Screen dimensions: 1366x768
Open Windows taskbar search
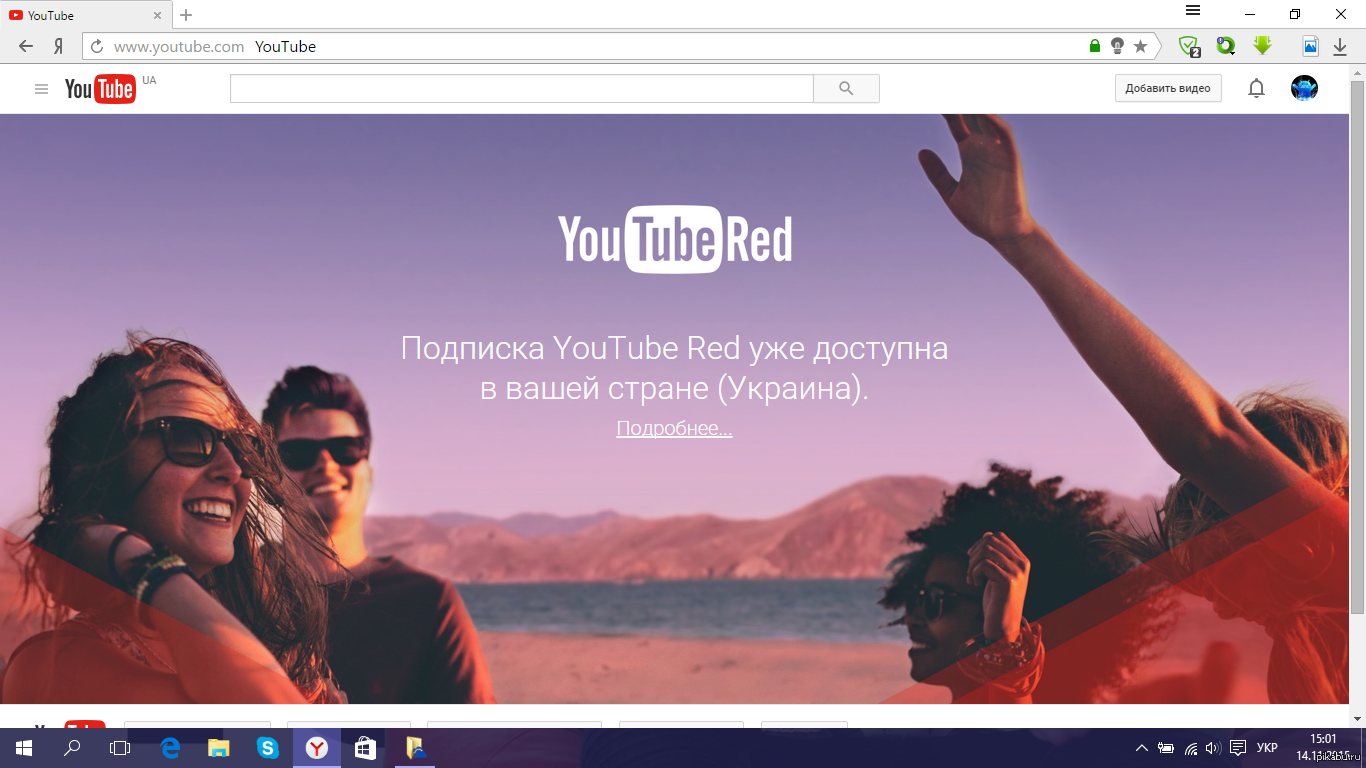pyautogui.click(x=72, y=747)
